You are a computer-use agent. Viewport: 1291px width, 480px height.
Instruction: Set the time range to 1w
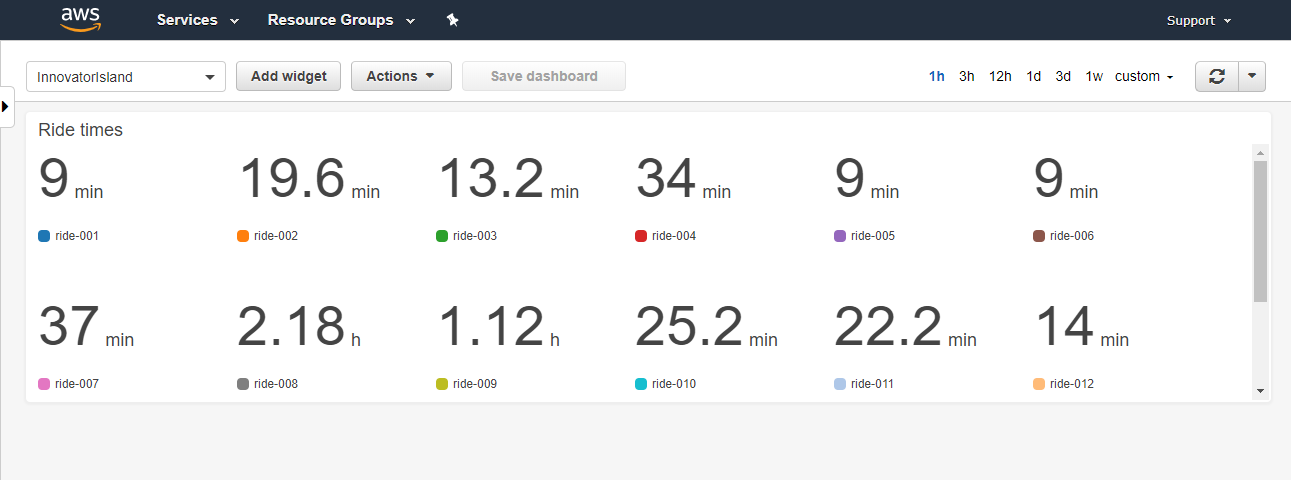(x=1094, y=76)
